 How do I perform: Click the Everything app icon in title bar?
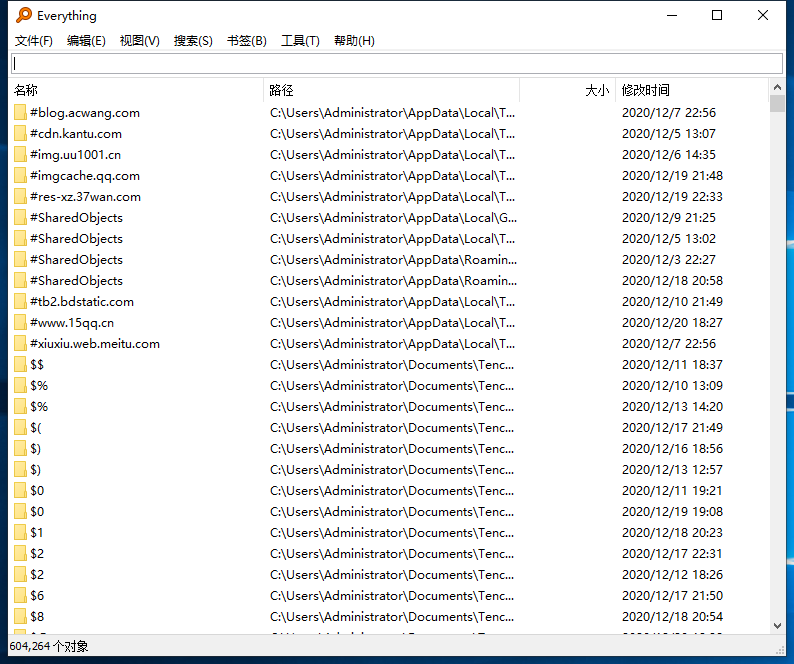point(23,15)
